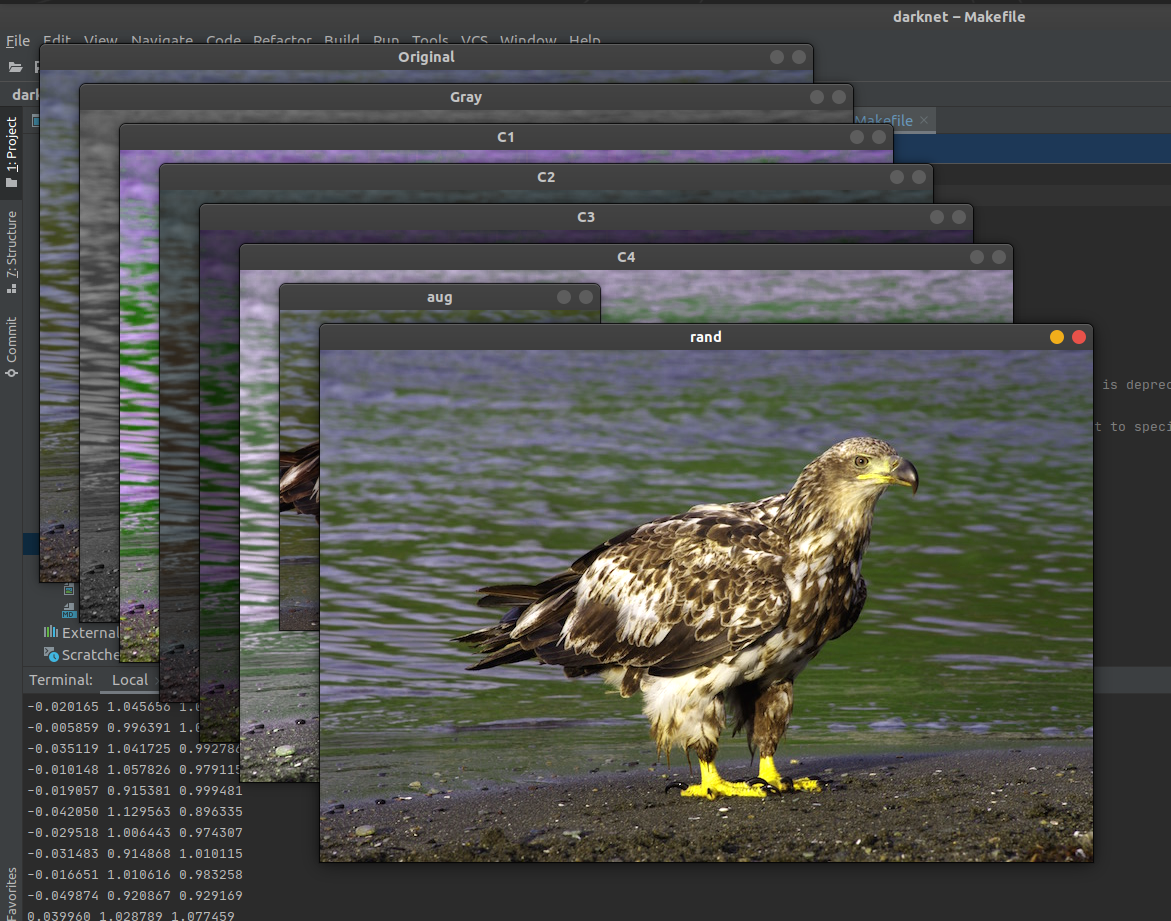The width and height of the screenshot is (1171, 921).
Task: Click the Structure sidebar icon
Action: (x=11, y=288)
